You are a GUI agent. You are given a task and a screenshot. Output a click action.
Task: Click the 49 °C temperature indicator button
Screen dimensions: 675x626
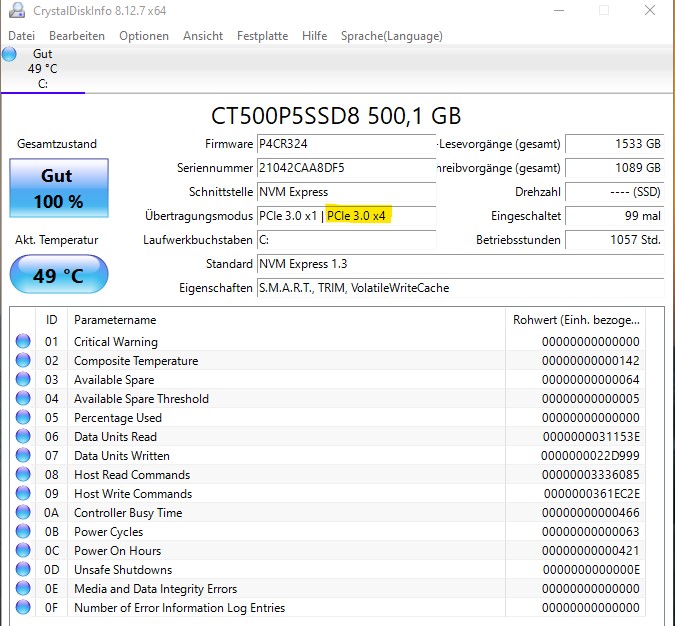click(59, 275)
